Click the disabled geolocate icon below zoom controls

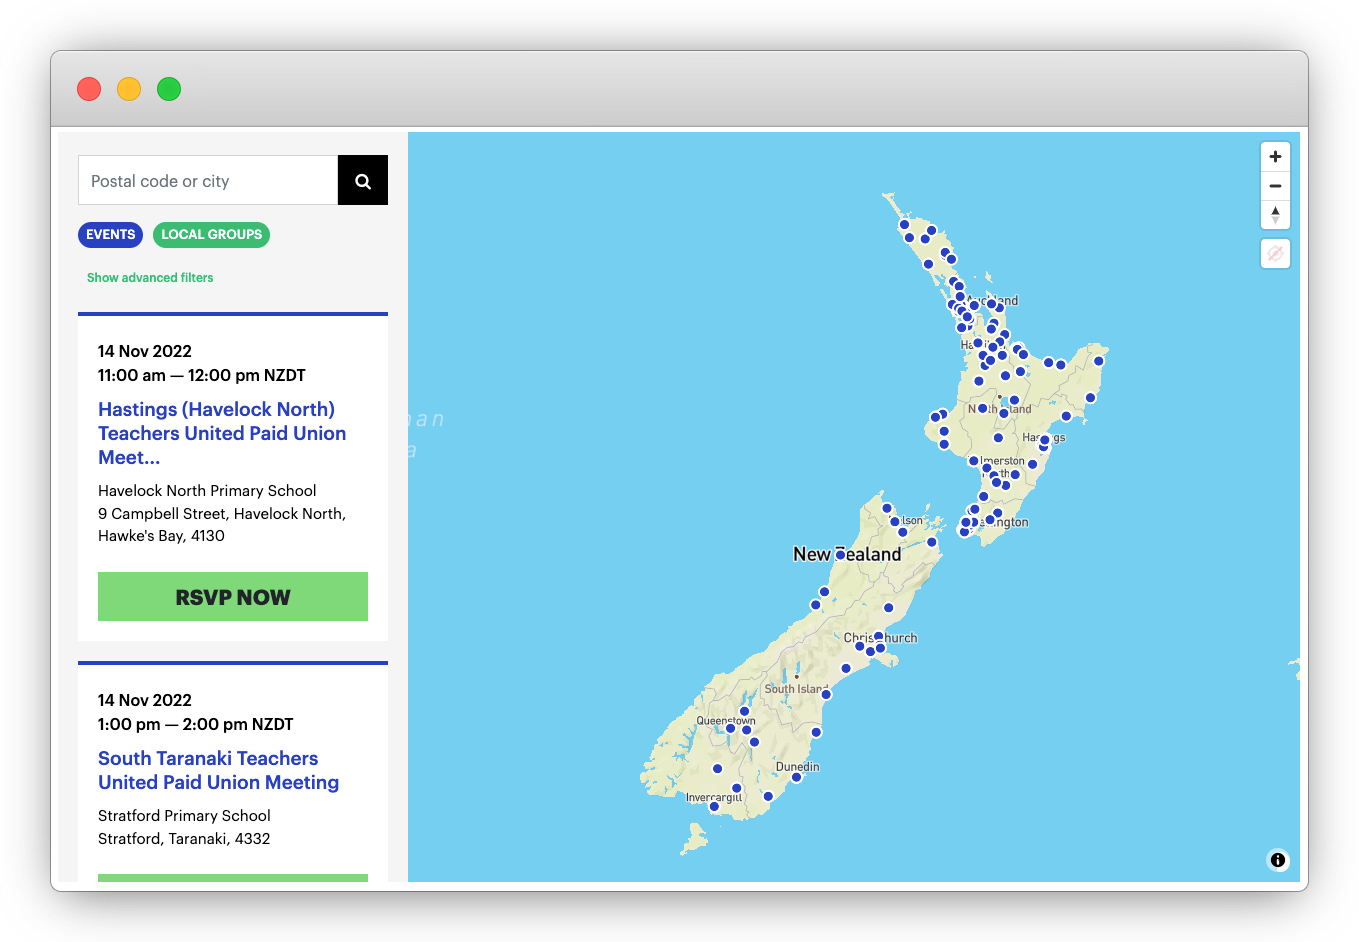tap(1275, 254)
